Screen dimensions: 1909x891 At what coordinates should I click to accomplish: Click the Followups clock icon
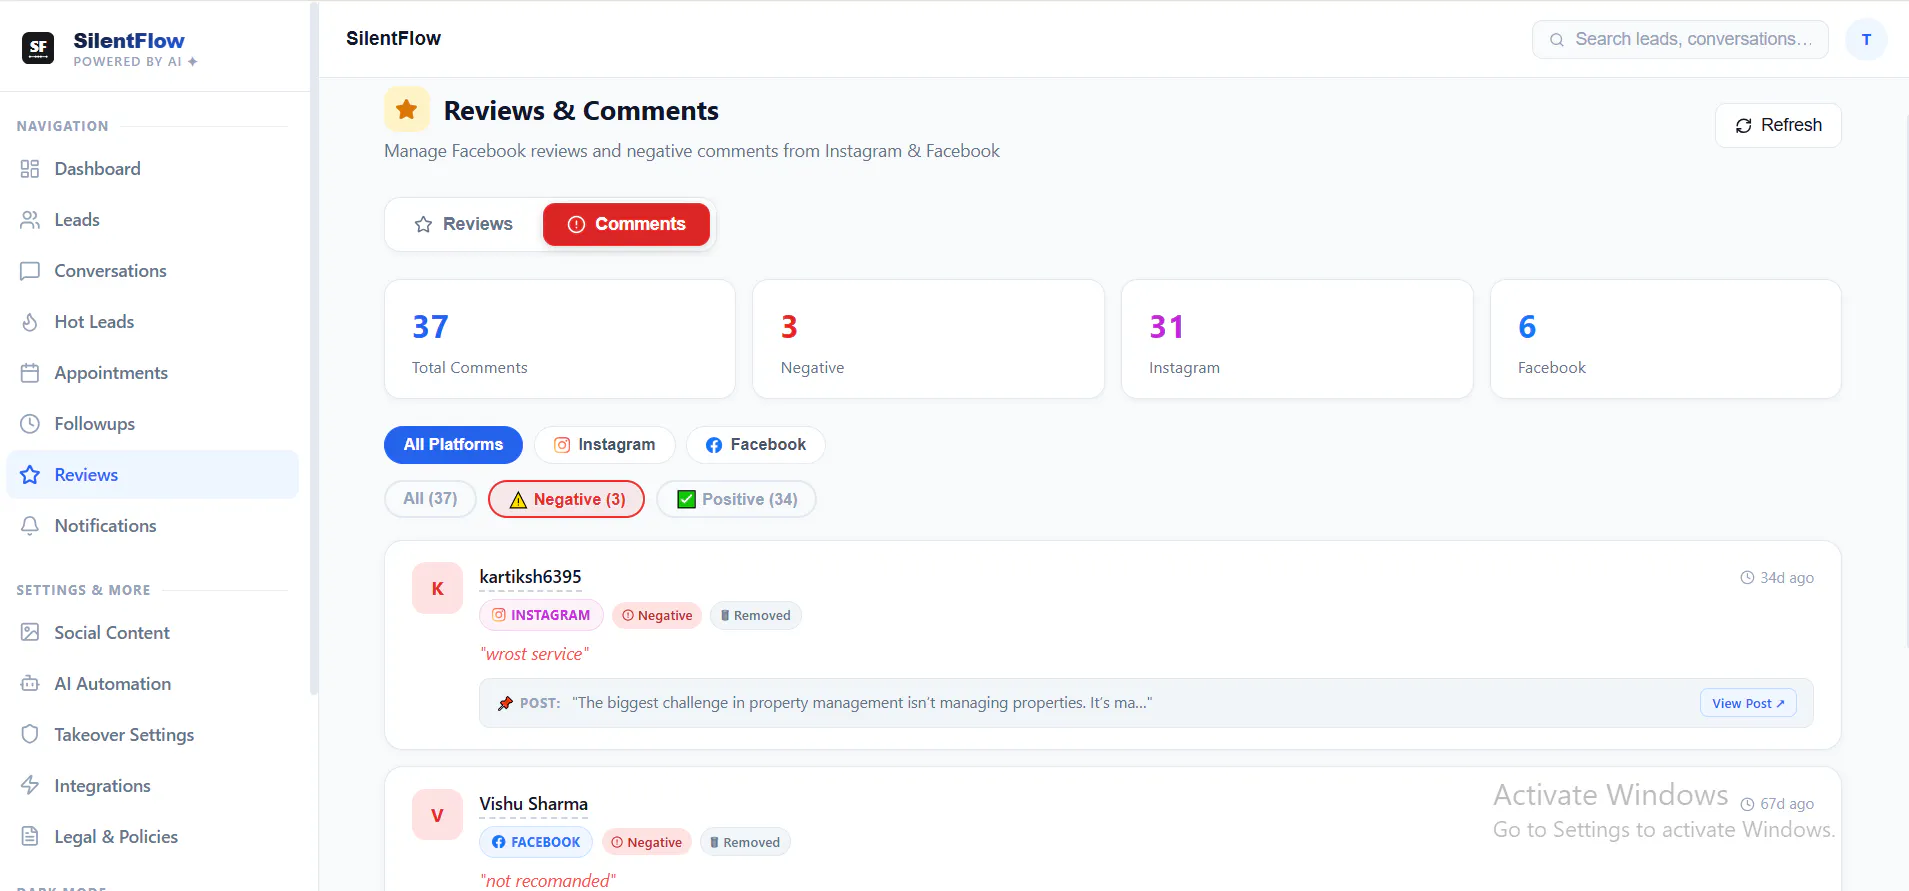tap(30, 424)
